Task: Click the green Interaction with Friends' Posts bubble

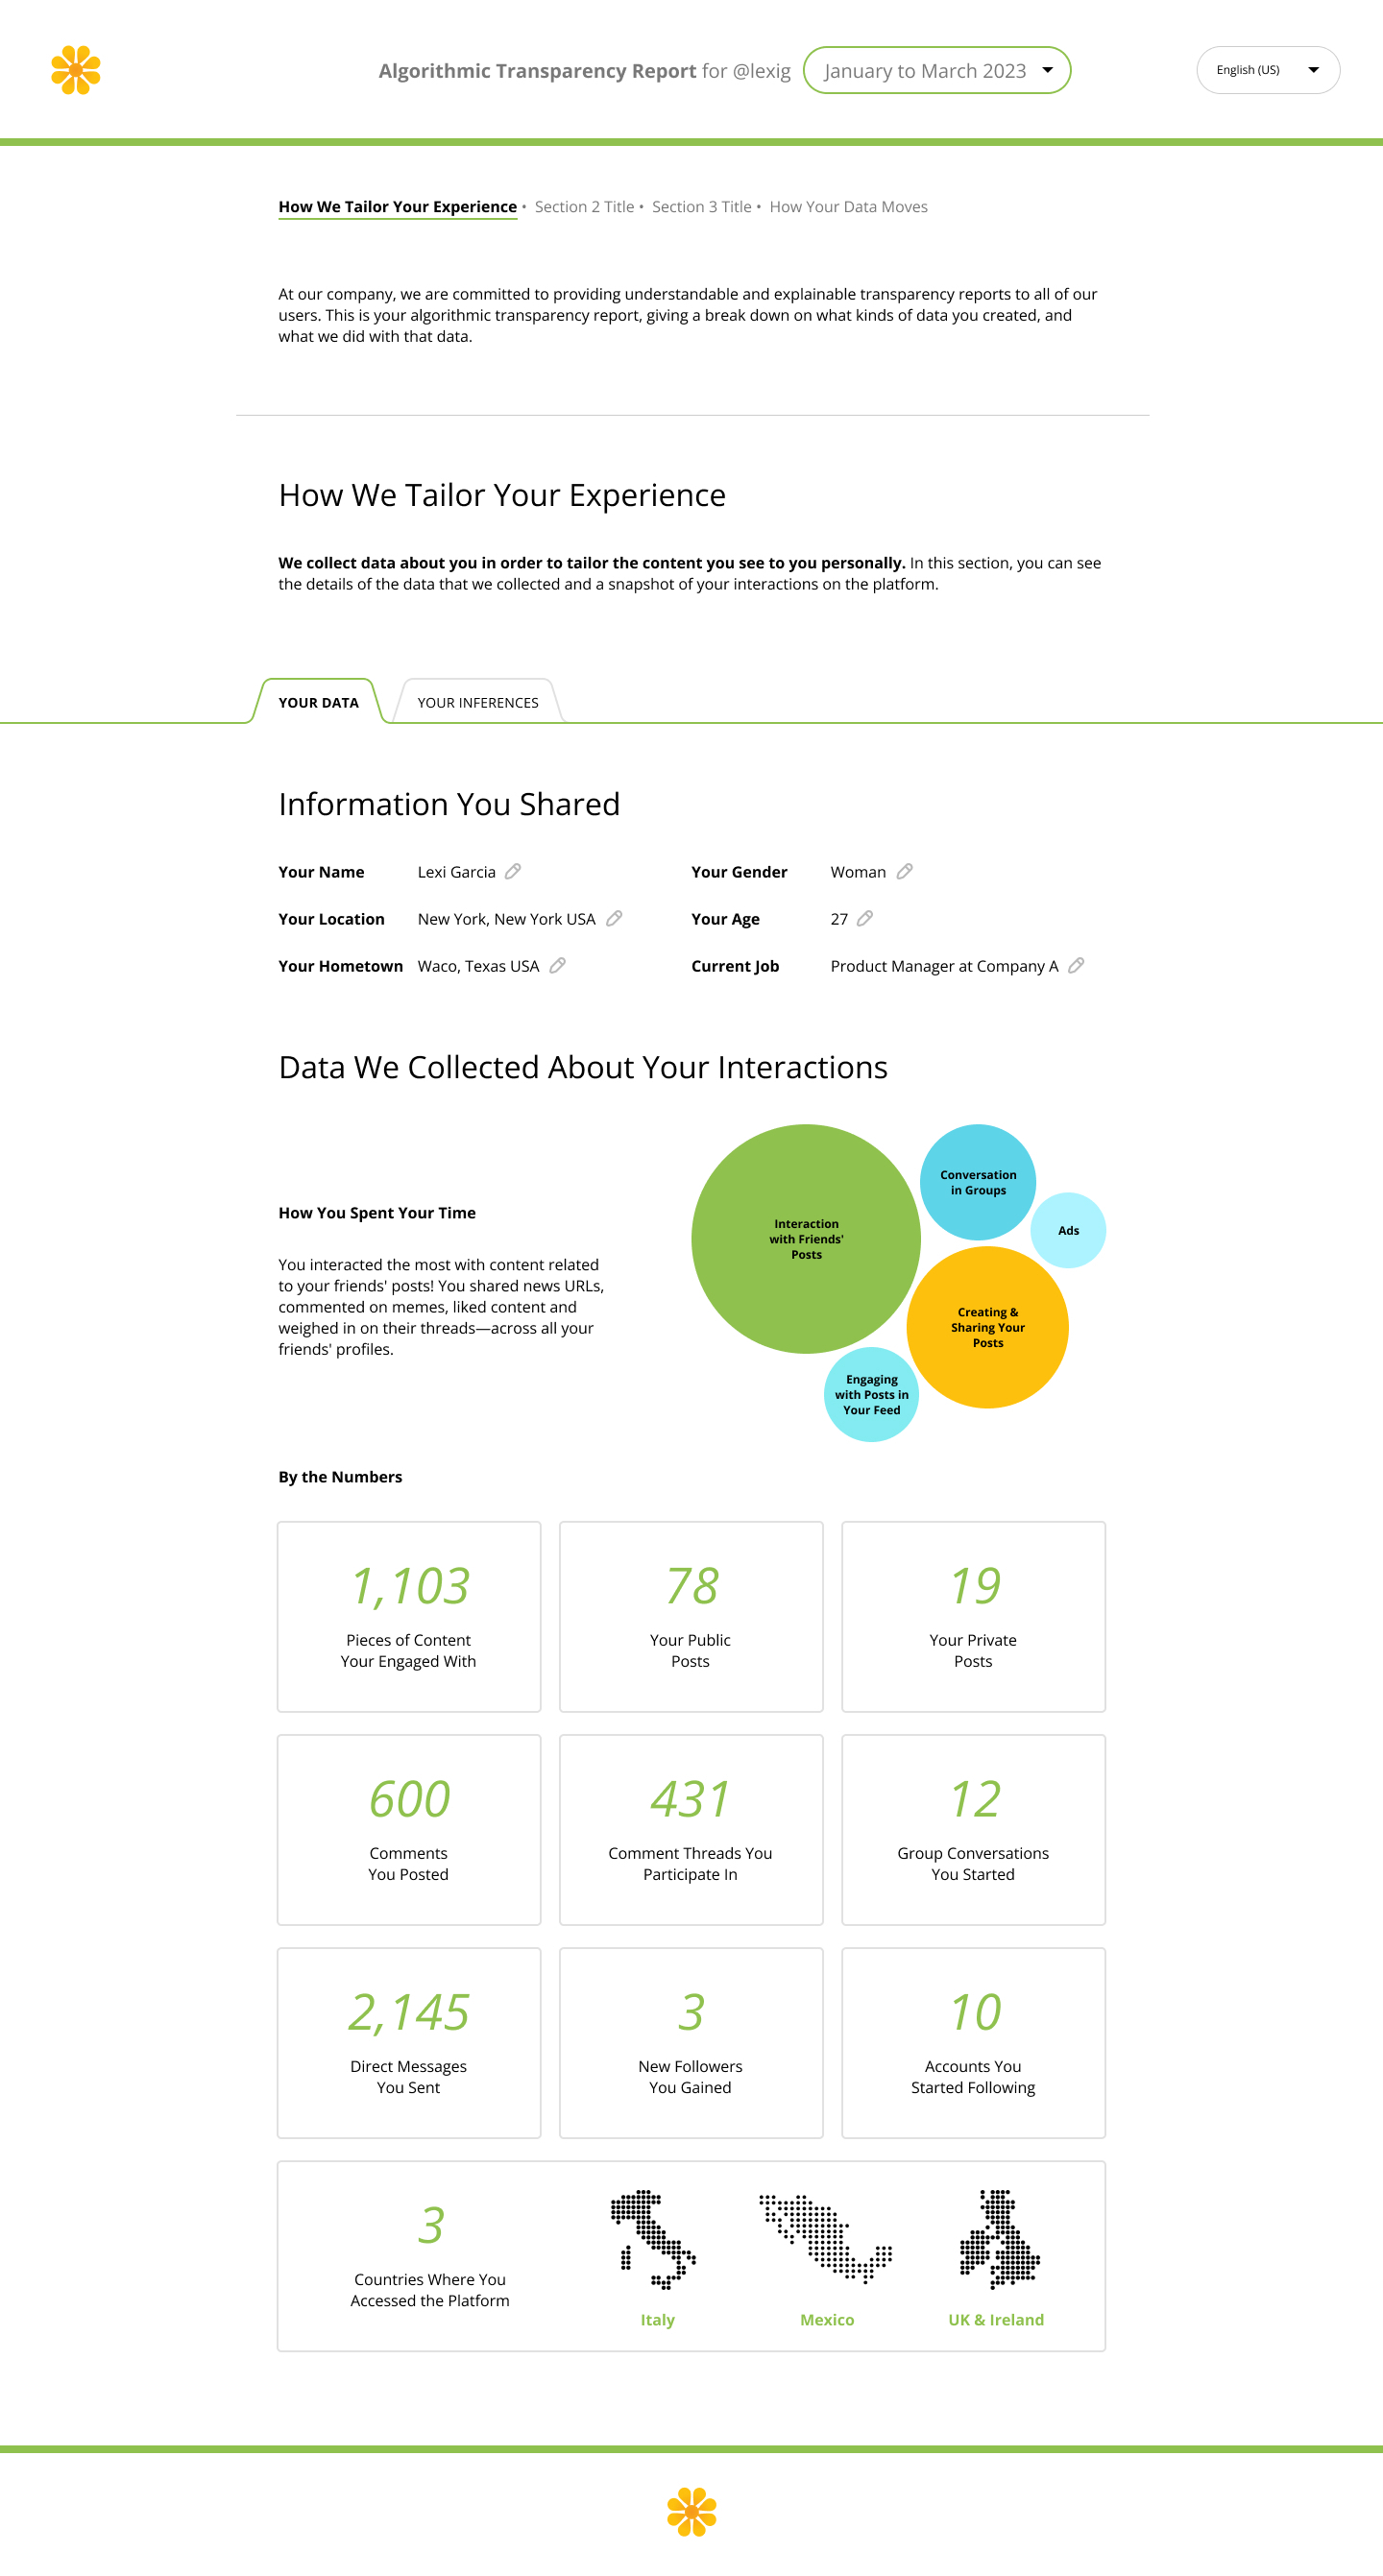Action: click(x=805, y=1238)
